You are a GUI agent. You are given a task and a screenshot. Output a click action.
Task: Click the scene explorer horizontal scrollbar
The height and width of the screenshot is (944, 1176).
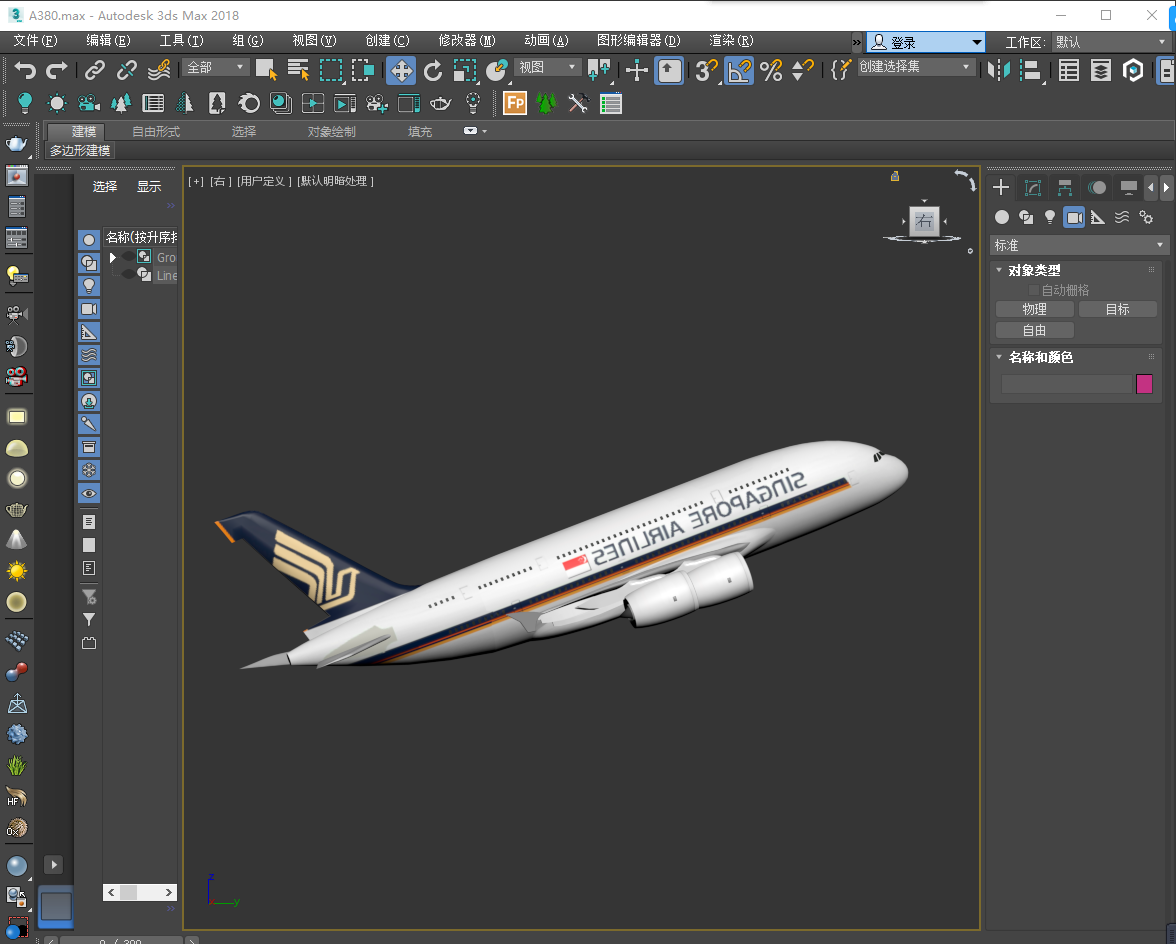point(140,892)
